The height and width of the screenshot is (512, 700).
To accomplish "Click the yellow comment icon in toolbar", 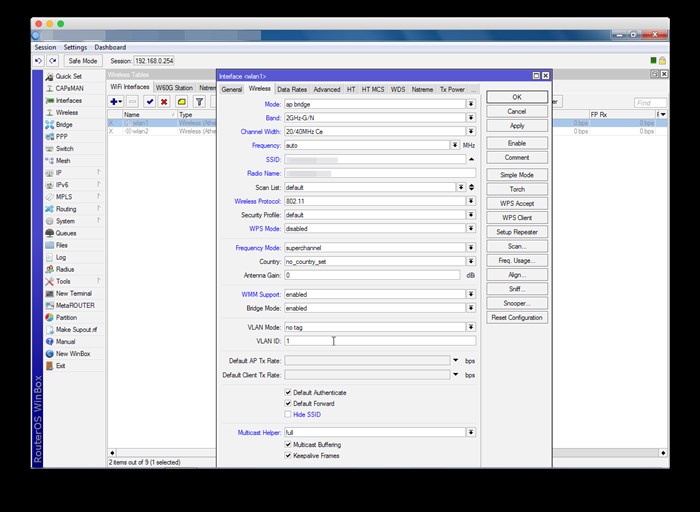I will tap(182, 102).
